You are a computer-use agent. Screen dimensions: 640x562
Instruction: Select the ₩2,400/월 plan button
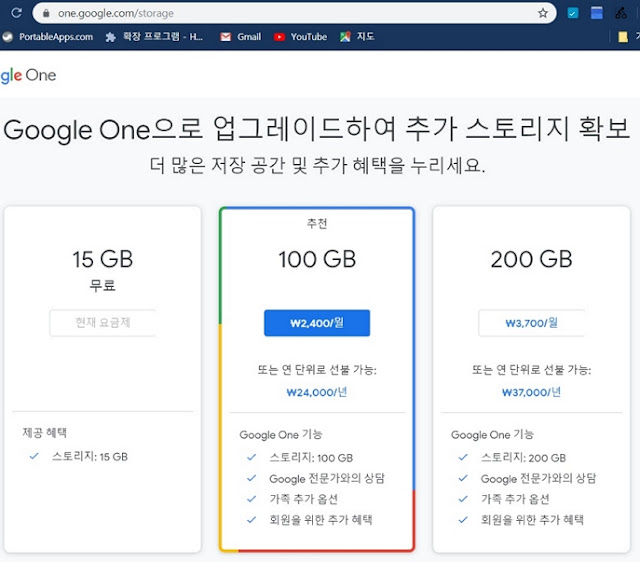point(317,323)
